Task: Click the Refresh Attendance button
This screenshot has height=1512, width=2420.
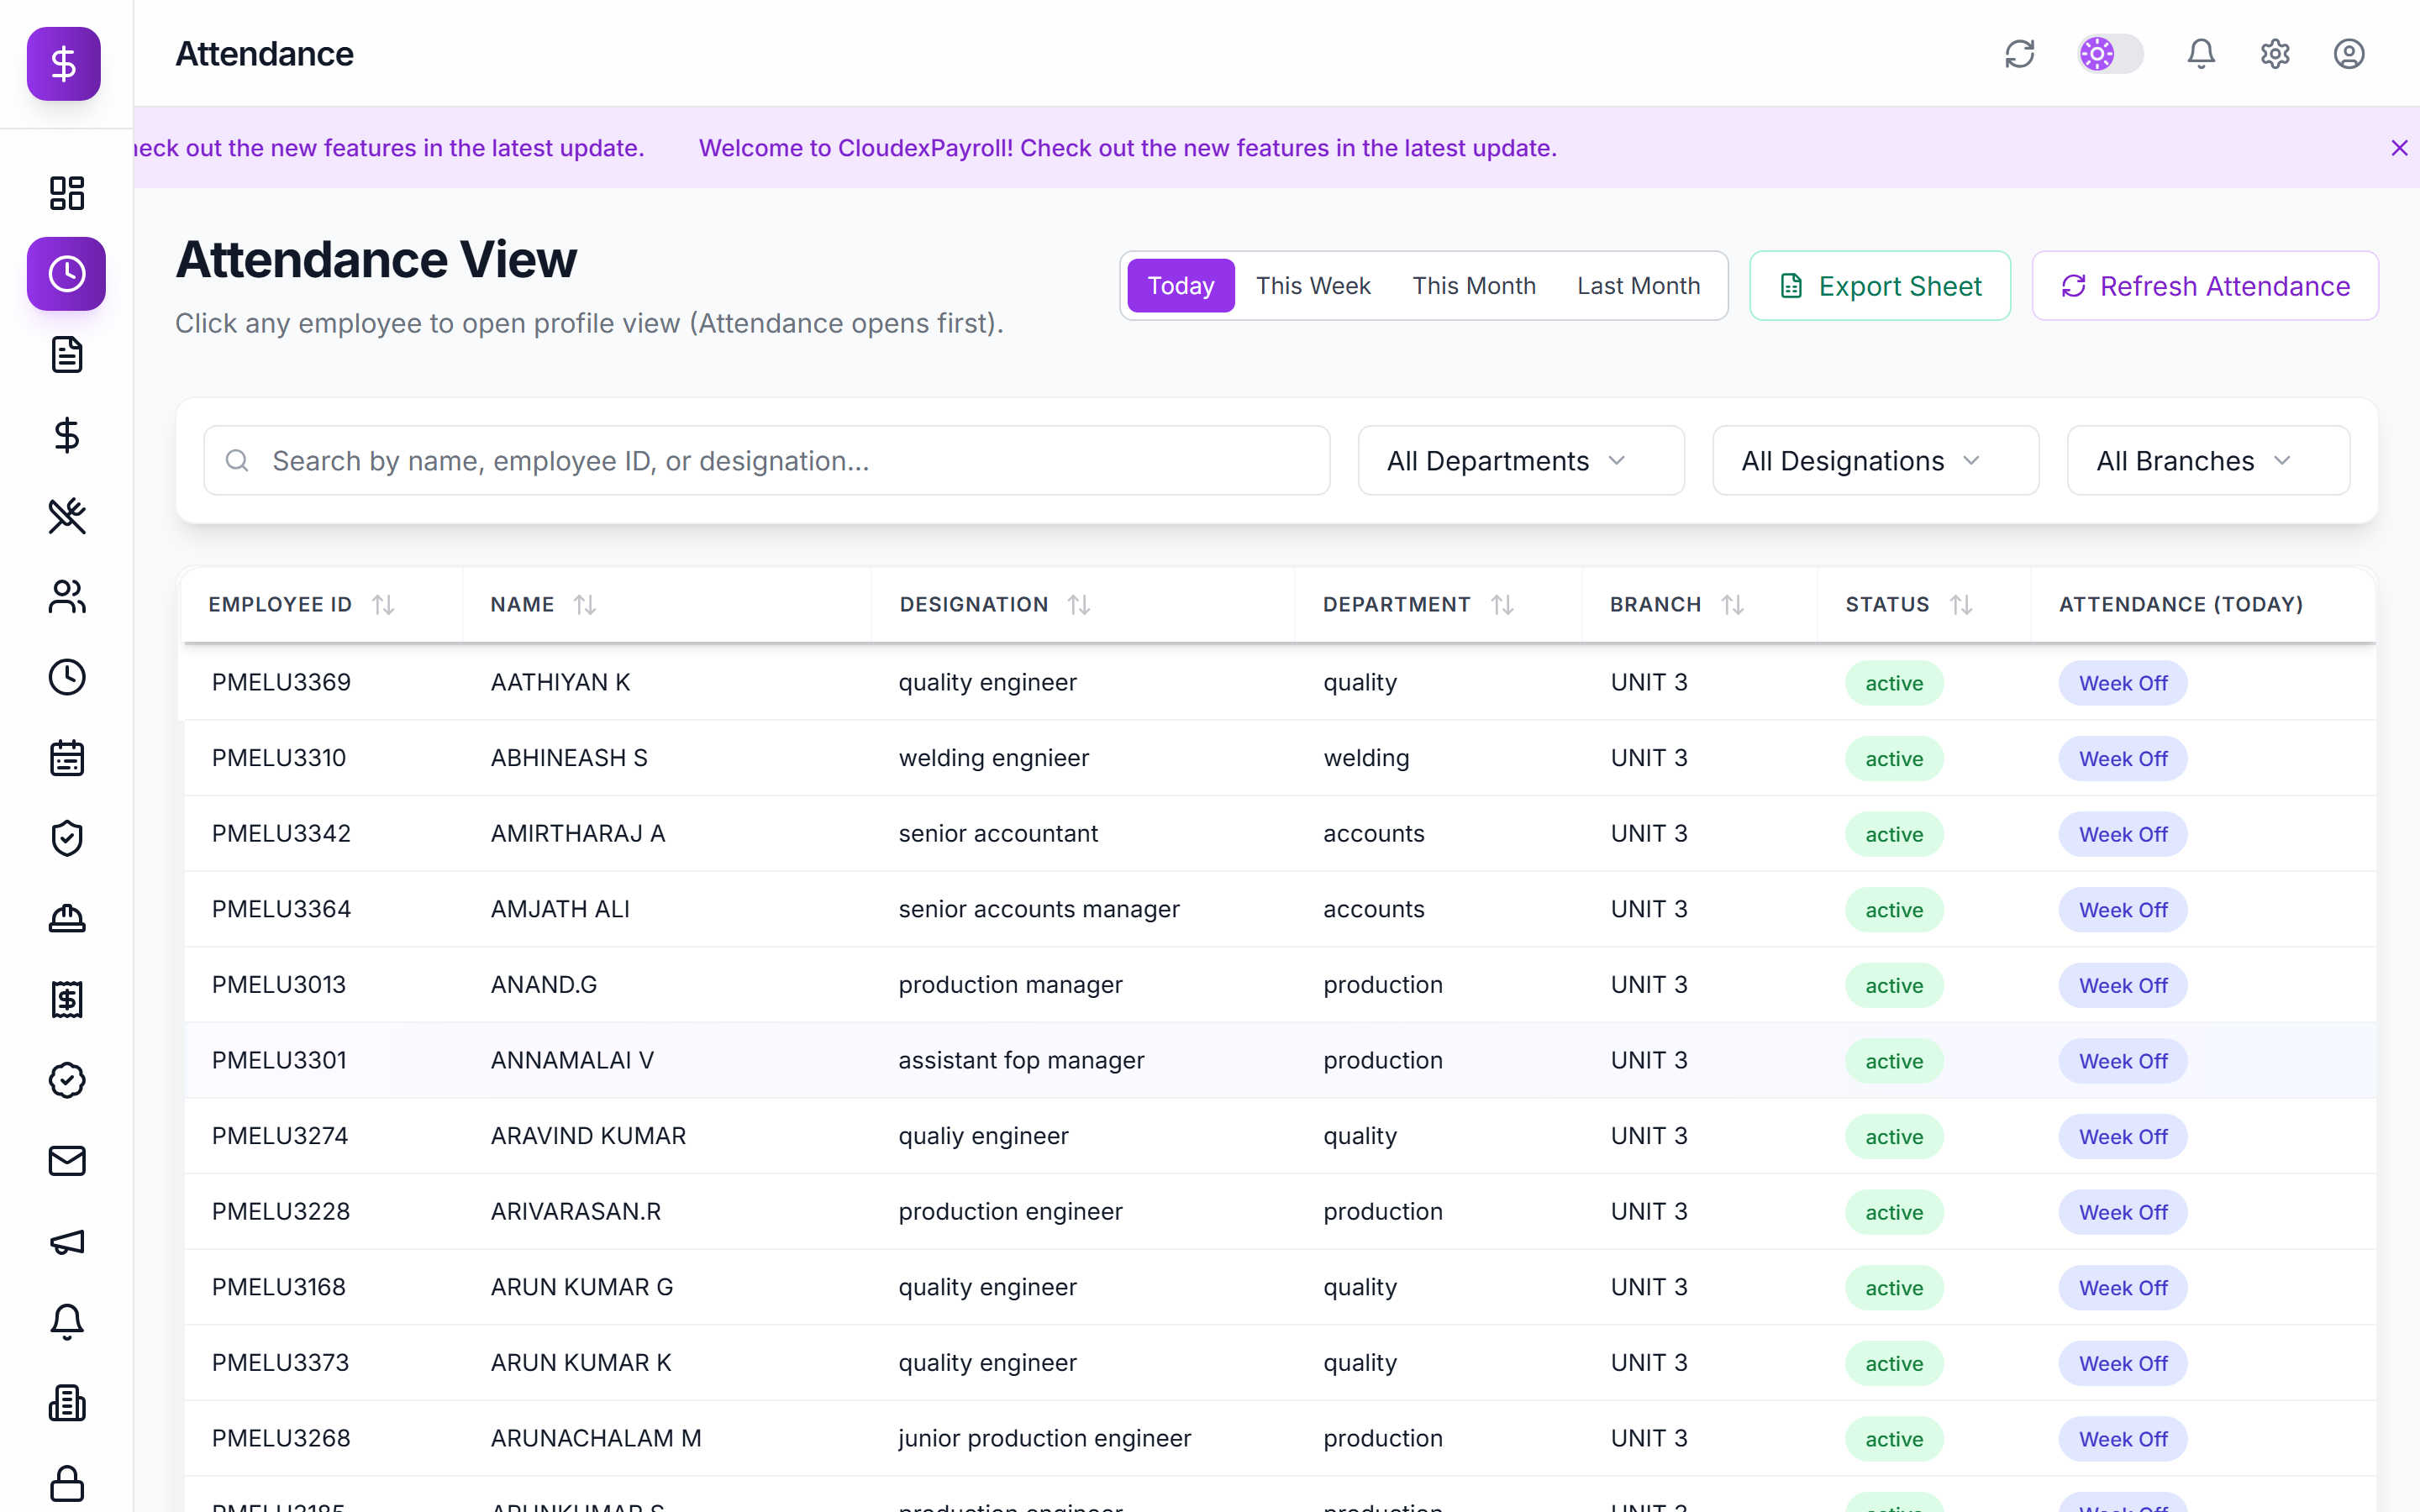Action: pyautogui.click(x=2205, y=286)
